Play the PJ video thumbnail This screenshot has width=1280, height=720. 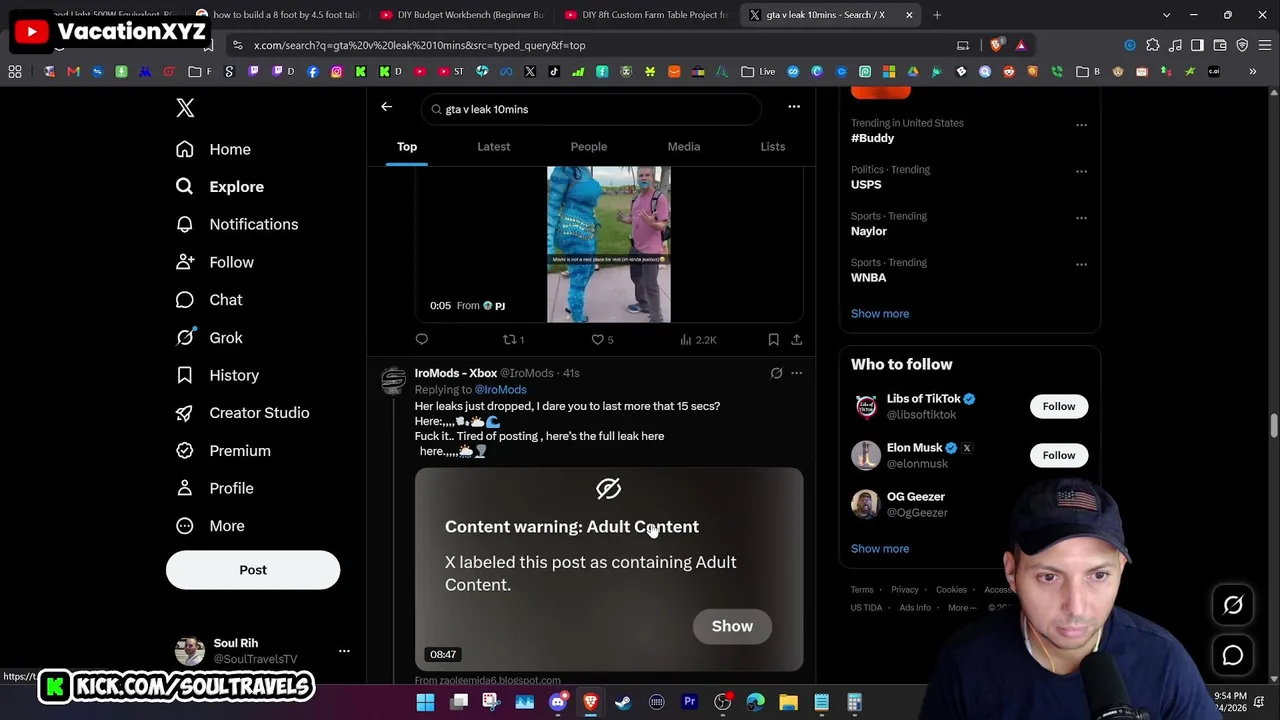click(609, 244)
